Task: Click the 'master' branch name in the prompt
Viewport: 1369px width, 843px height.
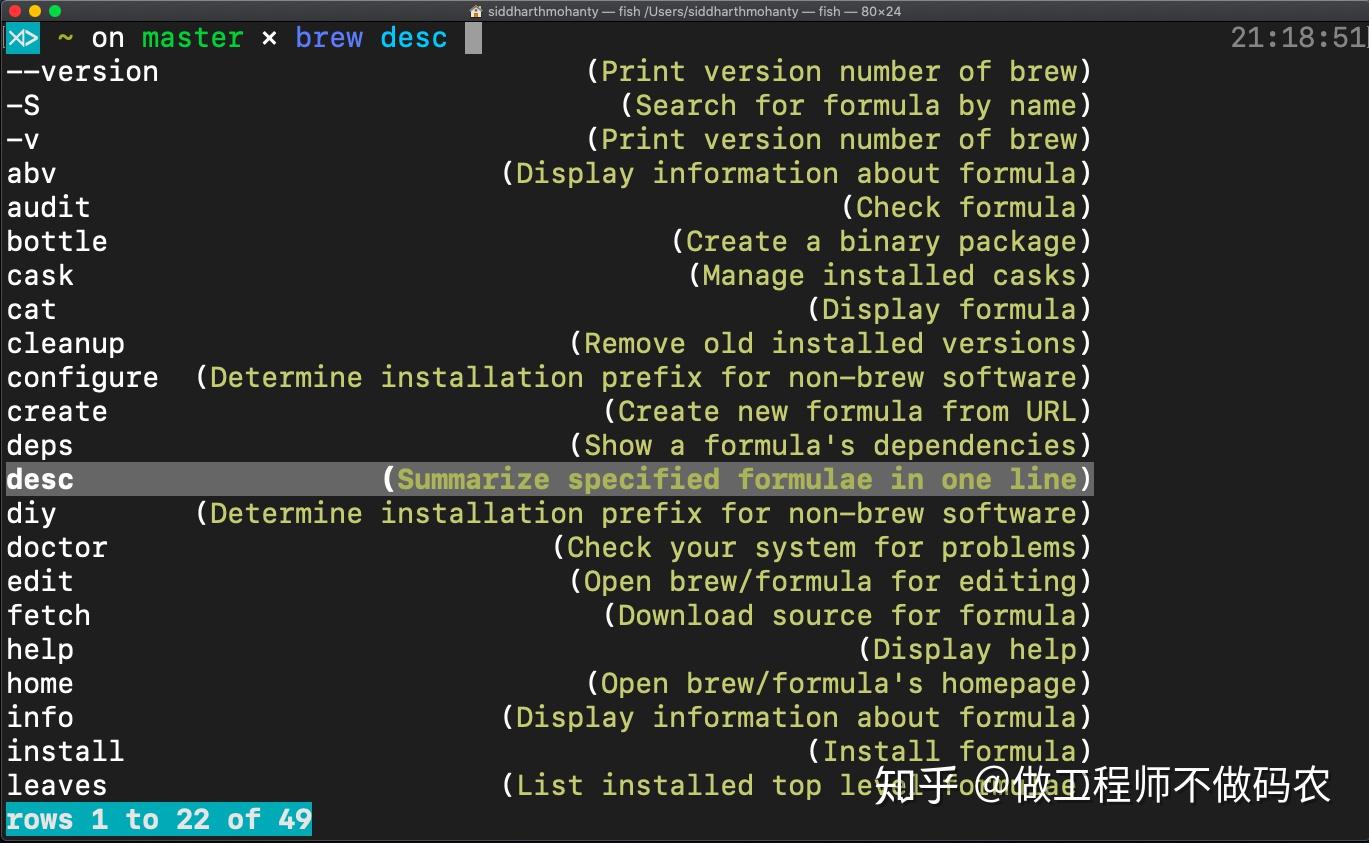Action: tap(192, 38)
